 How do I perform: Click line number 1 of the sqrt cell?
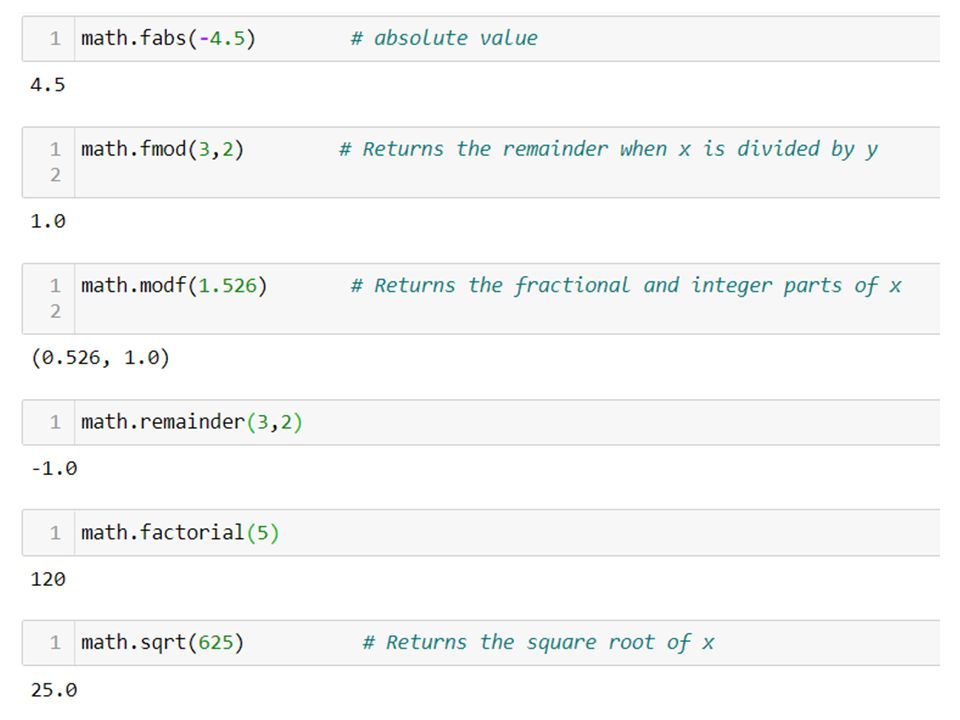[55, 643]
